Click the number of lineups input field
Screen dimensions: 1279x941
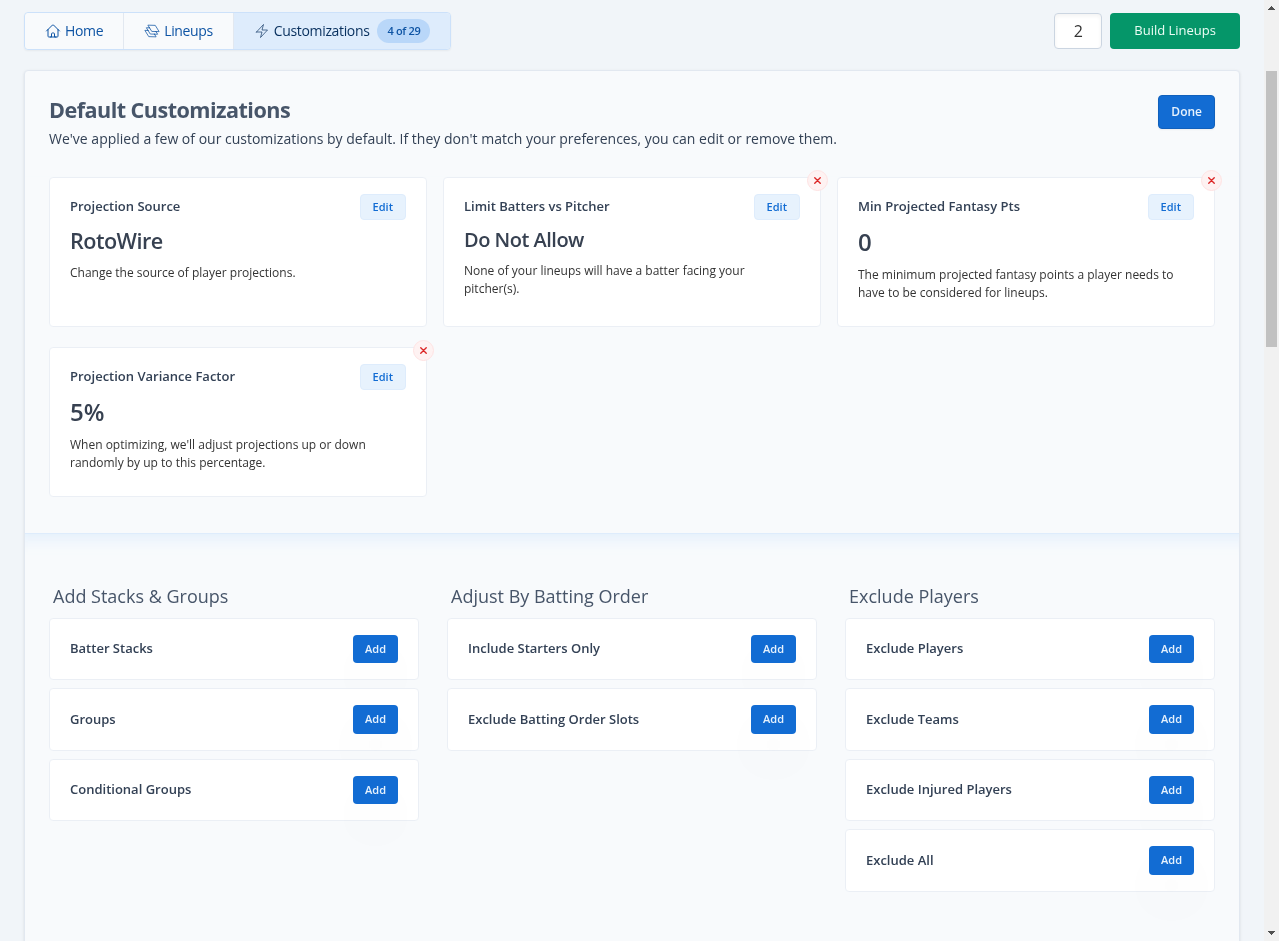1077,31
